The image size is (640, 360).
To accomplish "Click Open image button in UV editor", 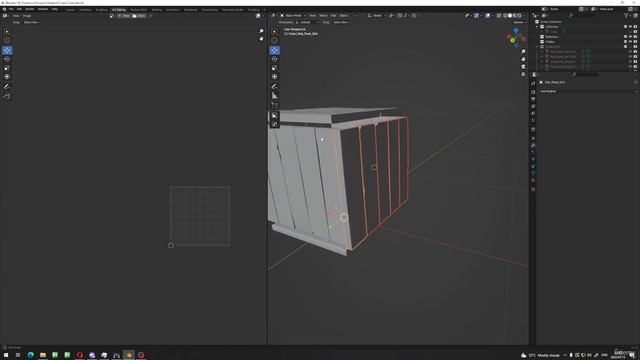I will [139, 16].
